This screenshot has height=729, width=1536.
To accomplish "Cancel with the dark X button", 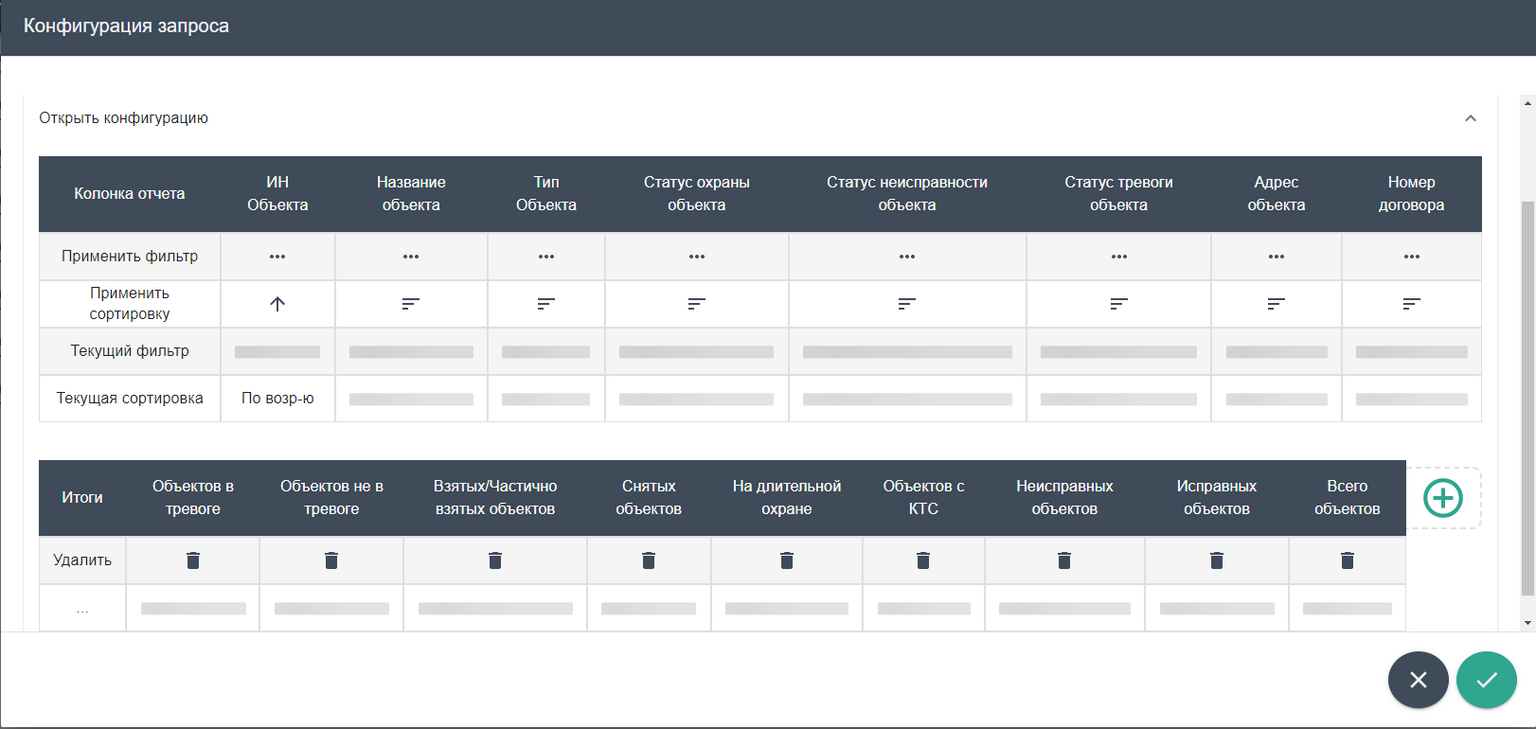I will [x=1417, y=680].
